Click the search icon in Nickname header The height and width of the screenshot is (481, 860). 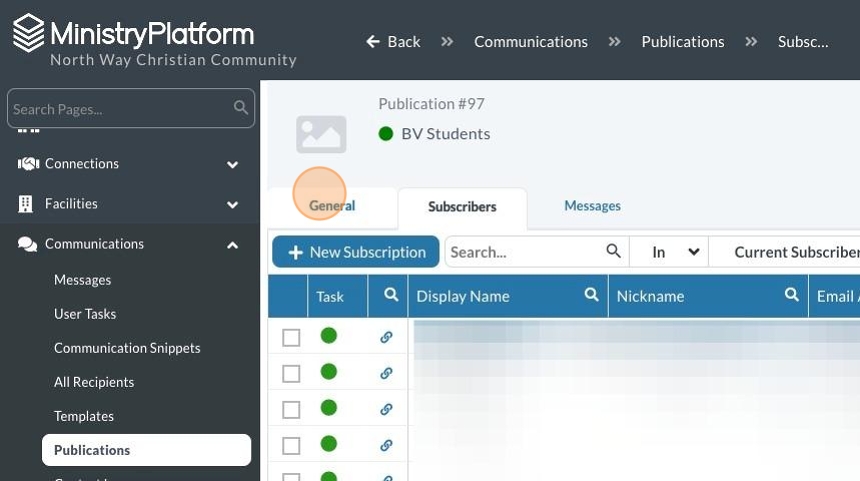pos(791,295)
